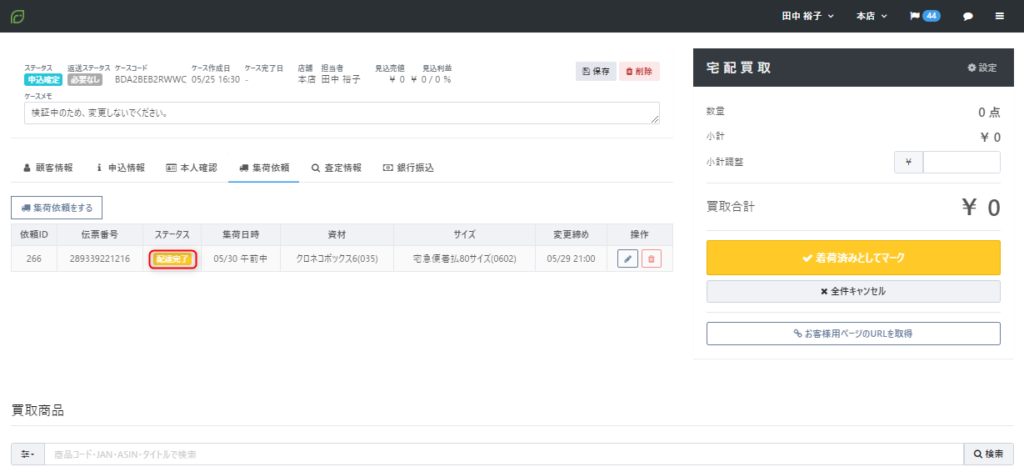
Task: Focus the ケースメモ text area
Action: (342, 112)
